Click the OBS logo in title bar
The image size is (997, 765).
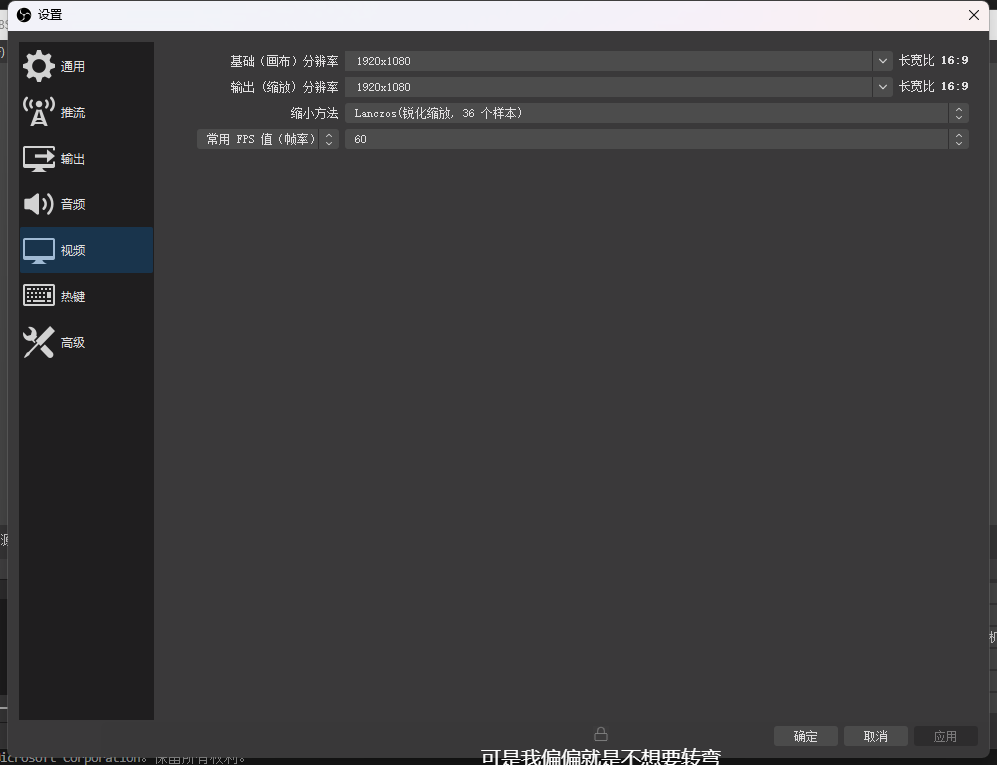tap(24, 15)
